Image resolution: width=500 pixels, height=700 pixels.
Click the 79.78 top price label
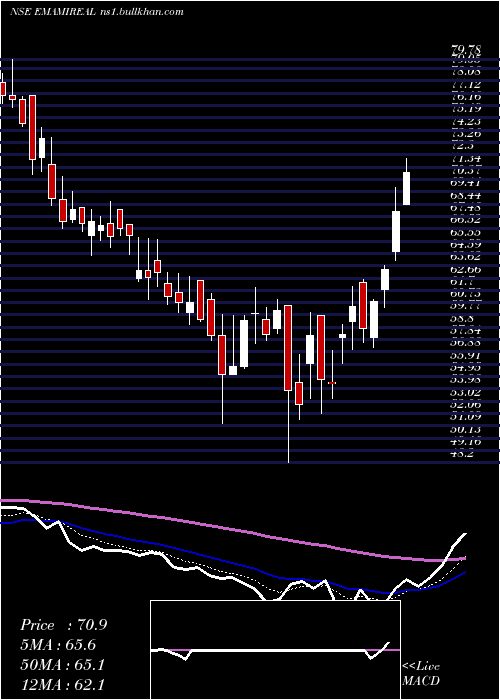[x=467, y=51]
